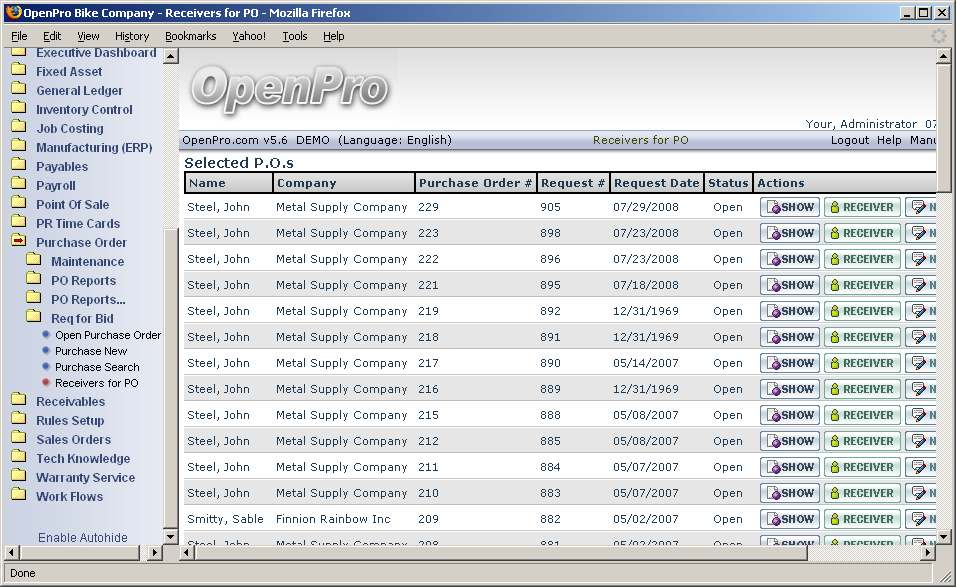Expand the Maintenance subfolder
Image resolution: width=956 pixels, height=587 pixels.
pos(87,262)
